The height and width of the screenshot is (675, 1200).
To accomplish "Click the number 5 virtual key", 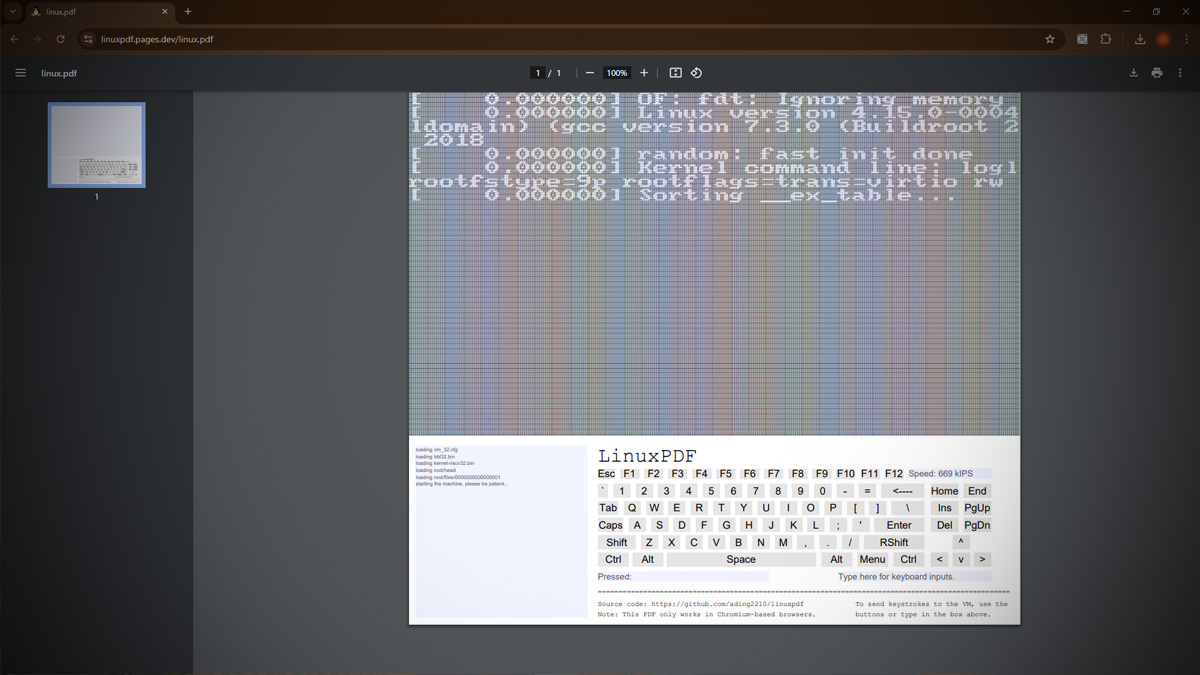I will [711, 491].
